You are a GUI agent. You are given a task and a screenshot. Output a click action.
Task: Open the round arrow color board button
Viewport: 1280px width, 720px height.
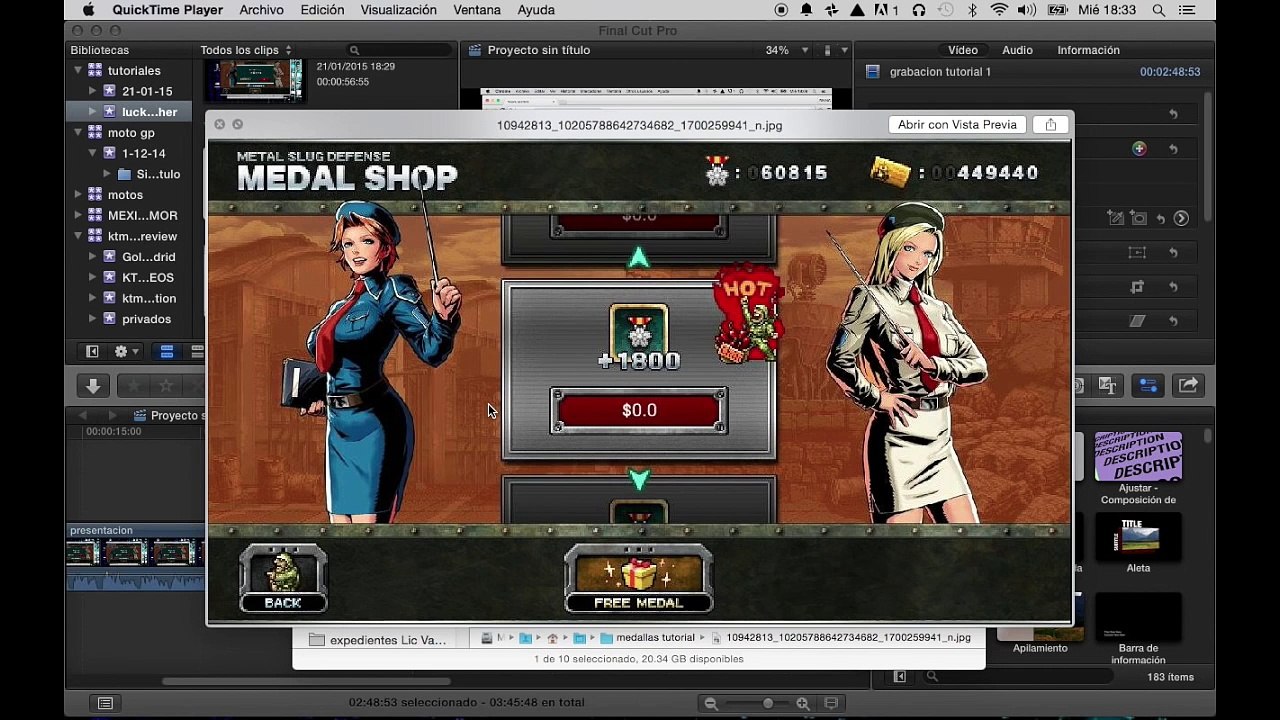coord(1181,218)
